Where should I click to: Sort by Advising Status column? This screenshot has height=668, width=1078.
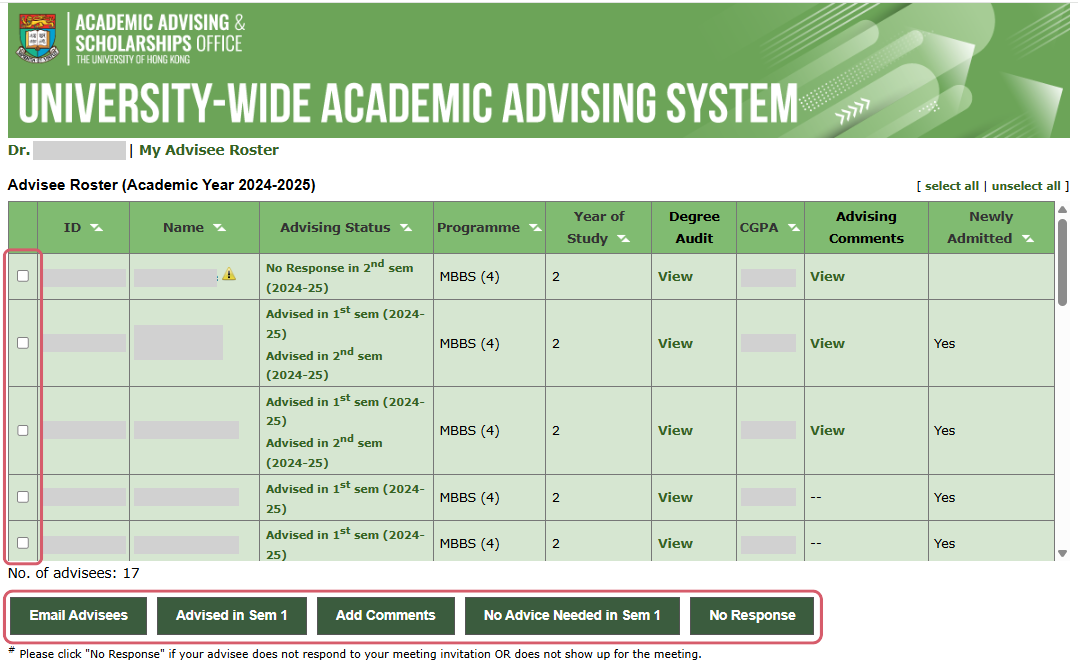[405, 227]
